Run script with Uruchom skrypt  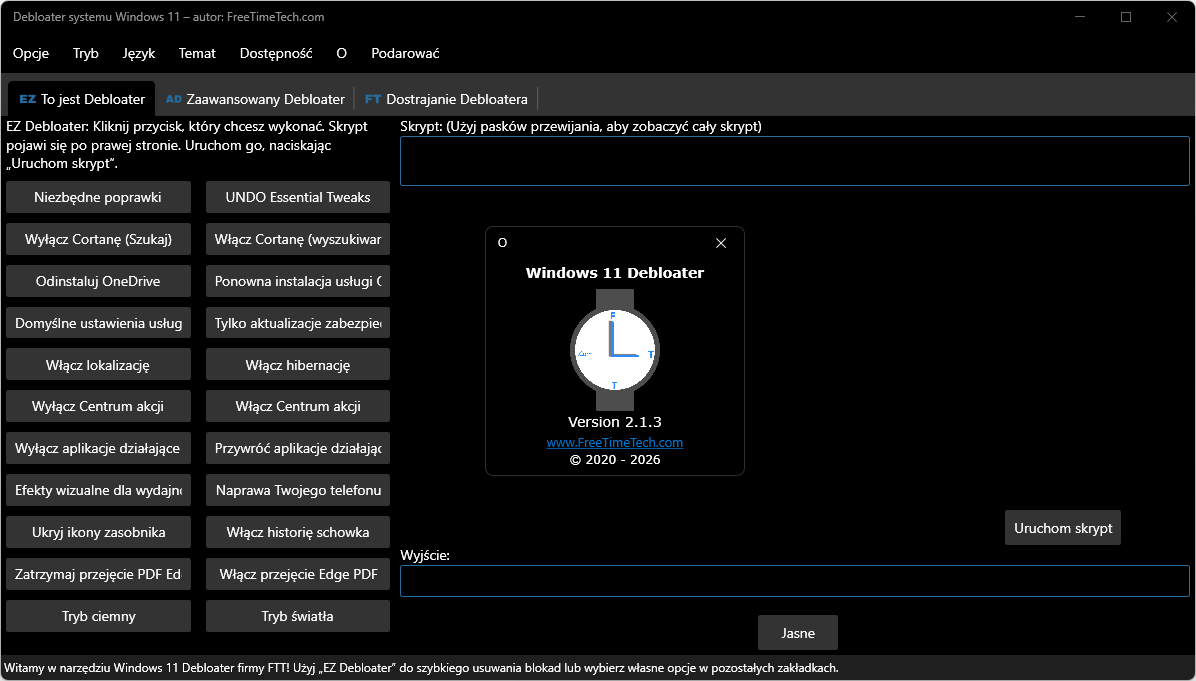(1063, 528)
